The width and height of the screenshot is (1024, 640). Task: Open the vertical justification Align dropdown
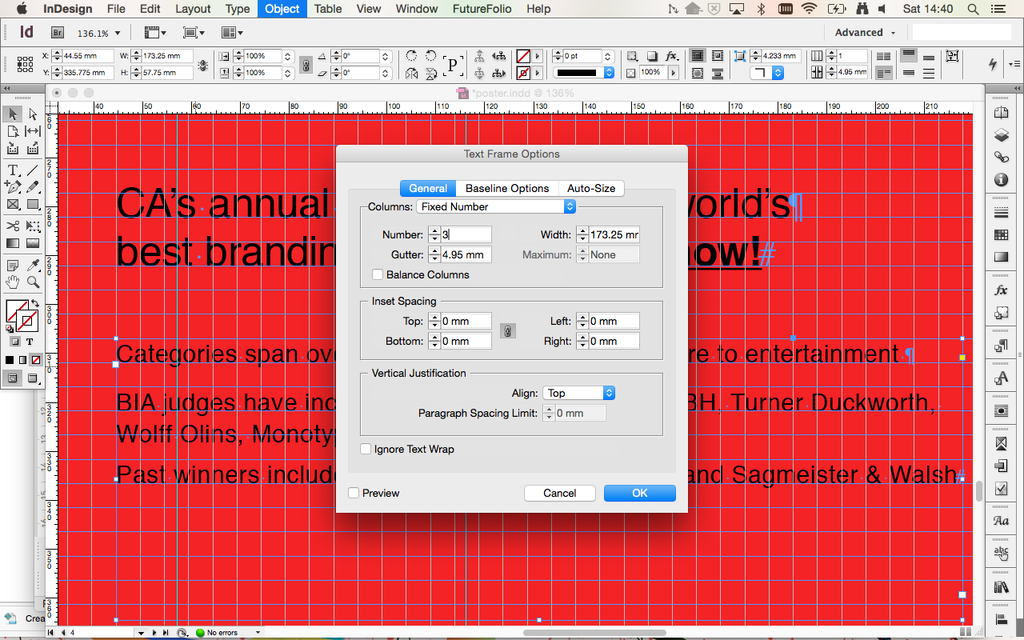(579, 393)
